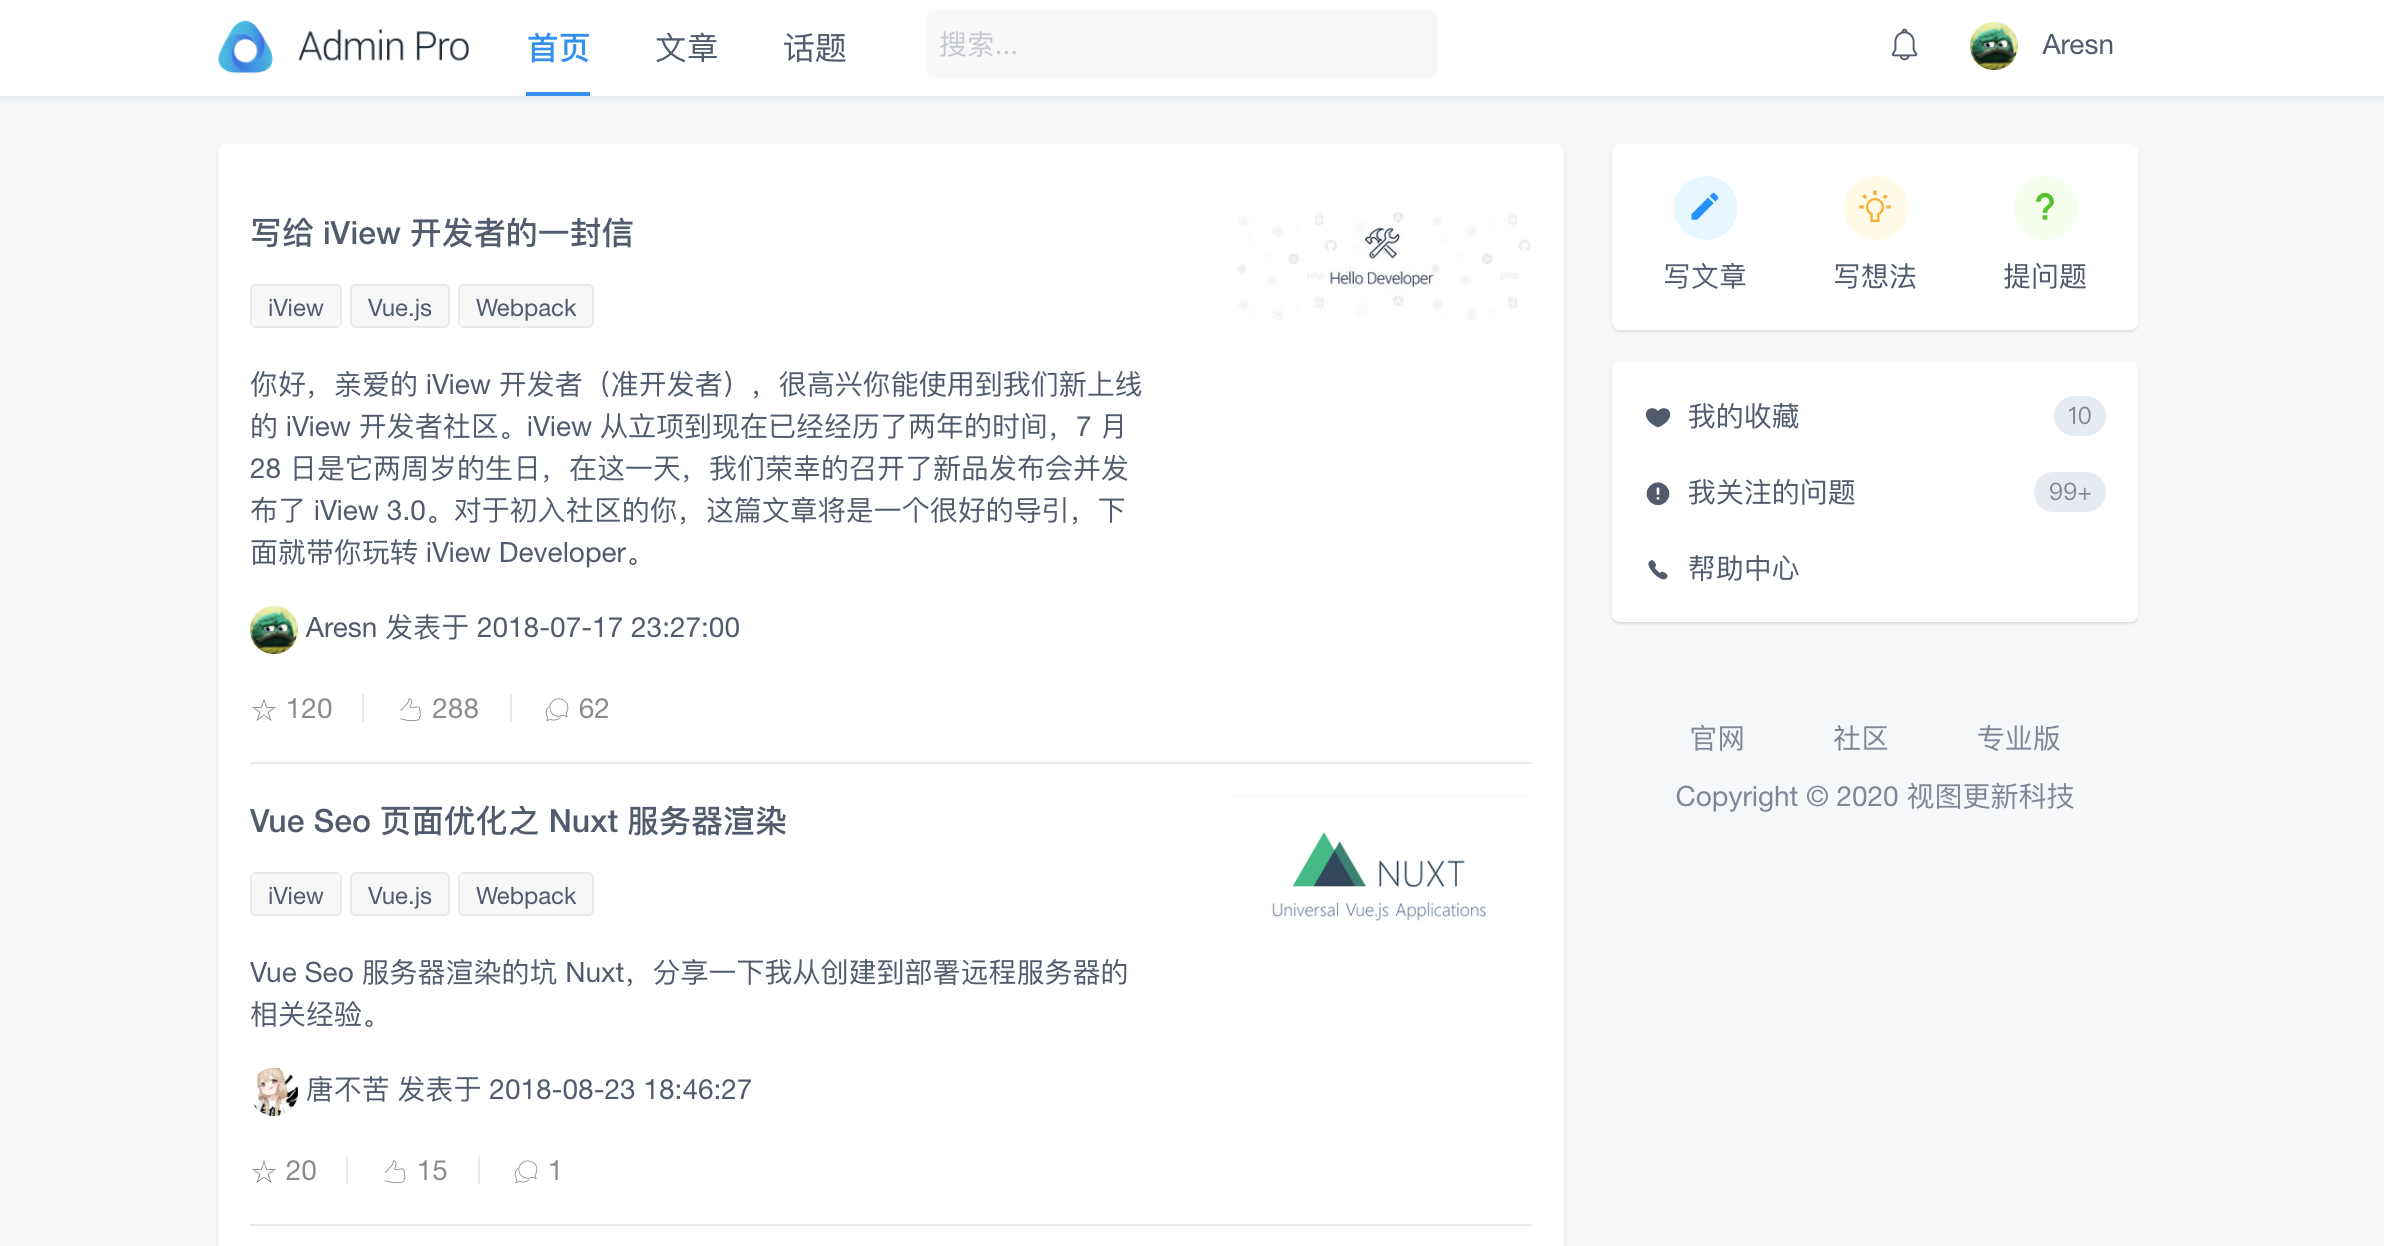The width and height of the screenshot is (2384, 1246).
Task: Open article 写给 iView 开发者的一封信
Action: point(441,233)
